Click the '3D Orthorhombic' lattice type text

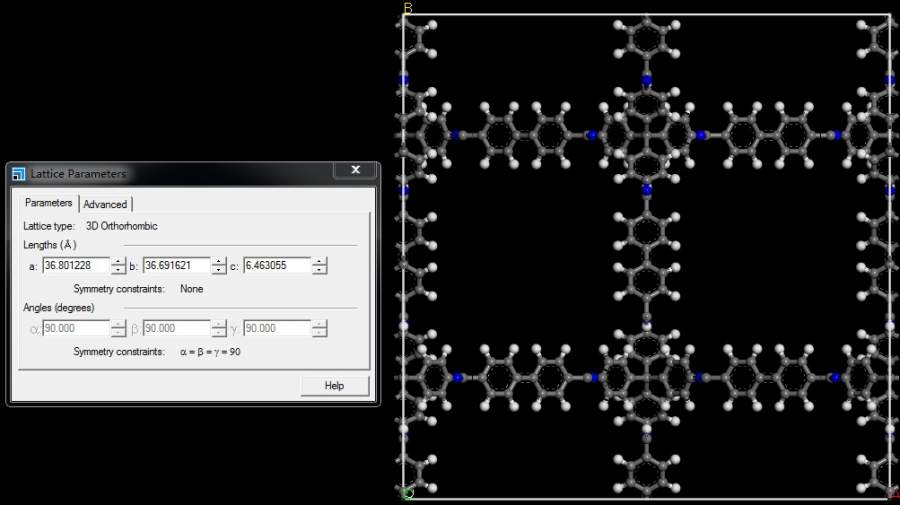coord(122,226)
